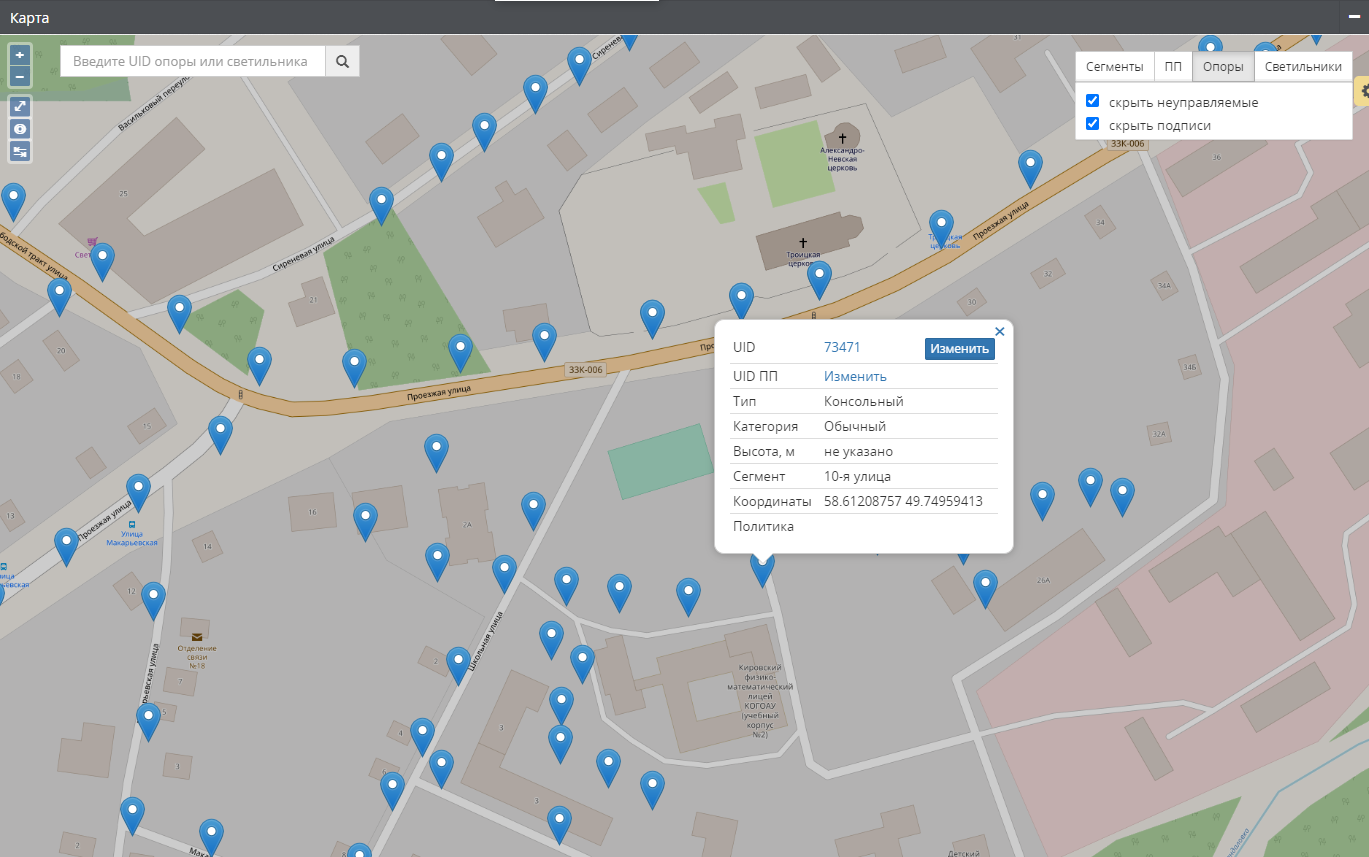Toggle fullscreen map view
Viewport: 1369px width, 857px height.
[20, 106]
